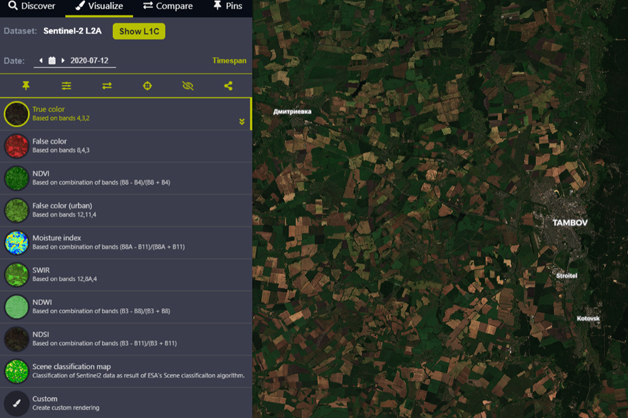This screenshot has width=628, height=418.
Task: Click the 2020-07-12 date field
Action: click(89, 61)
